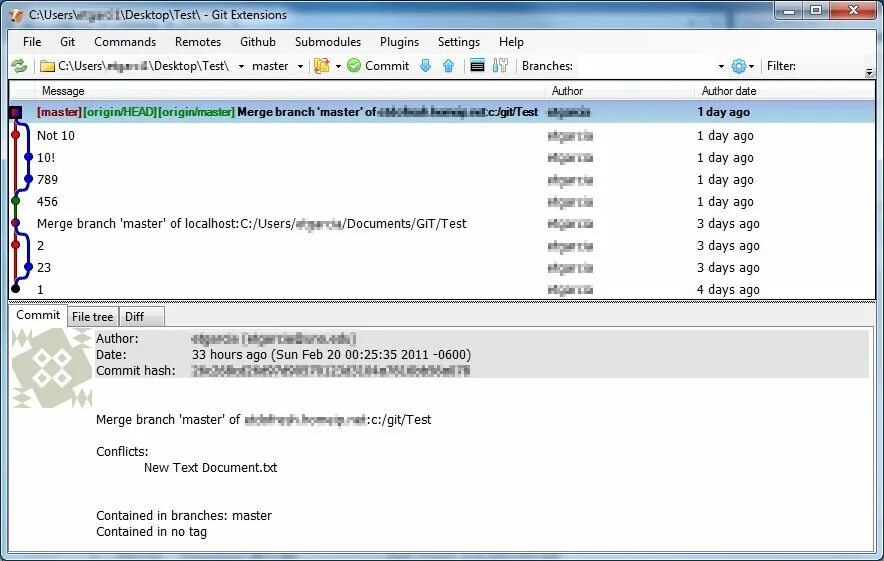
Task: Open the working directory path dropdown arrow
Action: [x=241, y=67]
